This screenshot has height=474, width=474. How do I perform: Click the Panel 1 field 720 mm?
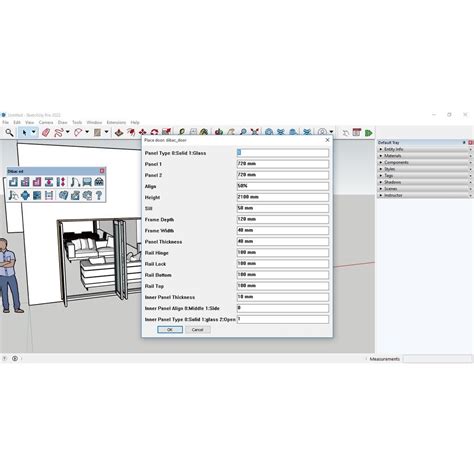click(x=283, y=164)
